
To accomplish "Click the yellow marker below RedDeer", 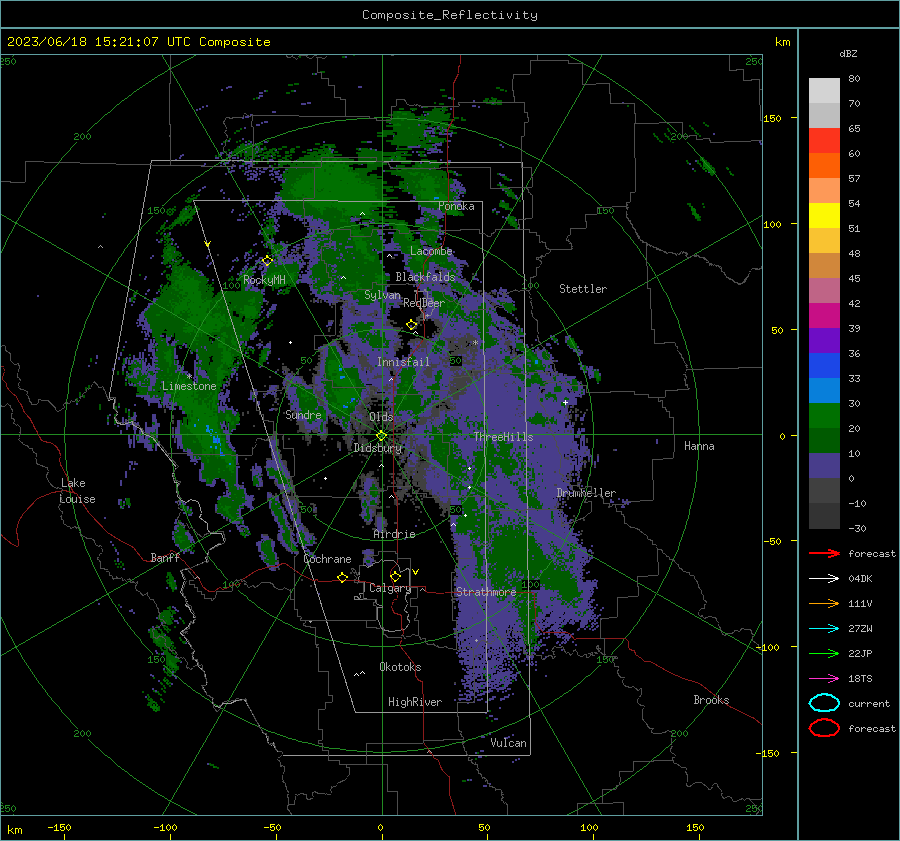I will point(412,325).
